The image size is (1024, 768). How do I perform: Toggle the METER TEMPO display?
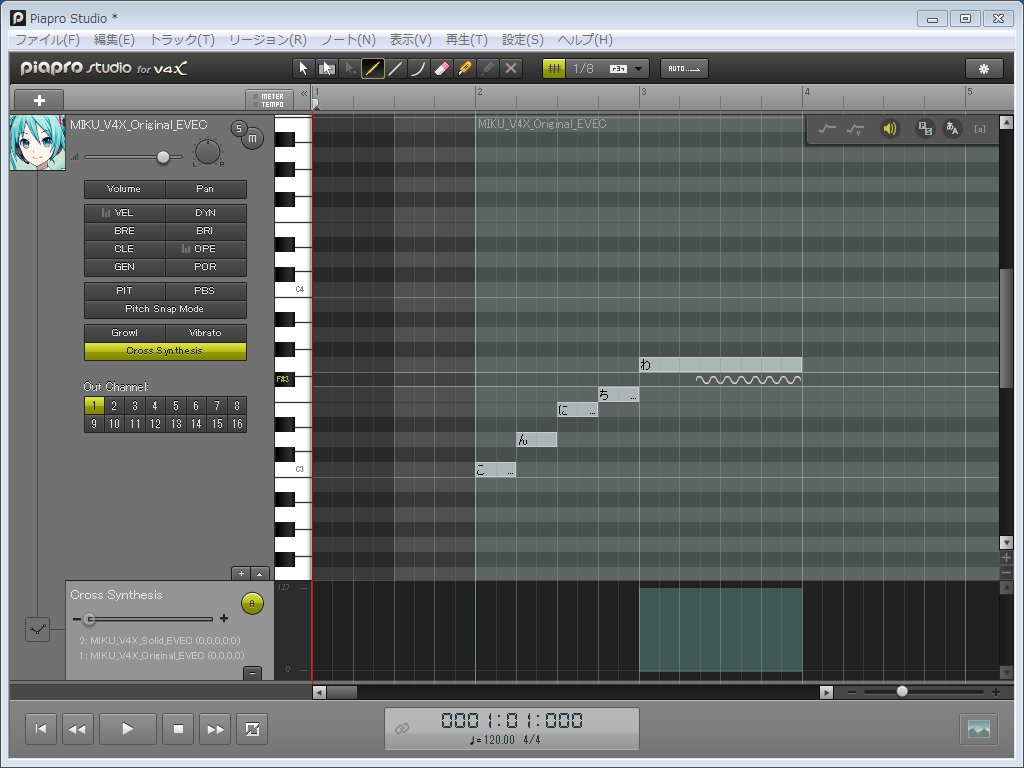click(x=269, y=100)
